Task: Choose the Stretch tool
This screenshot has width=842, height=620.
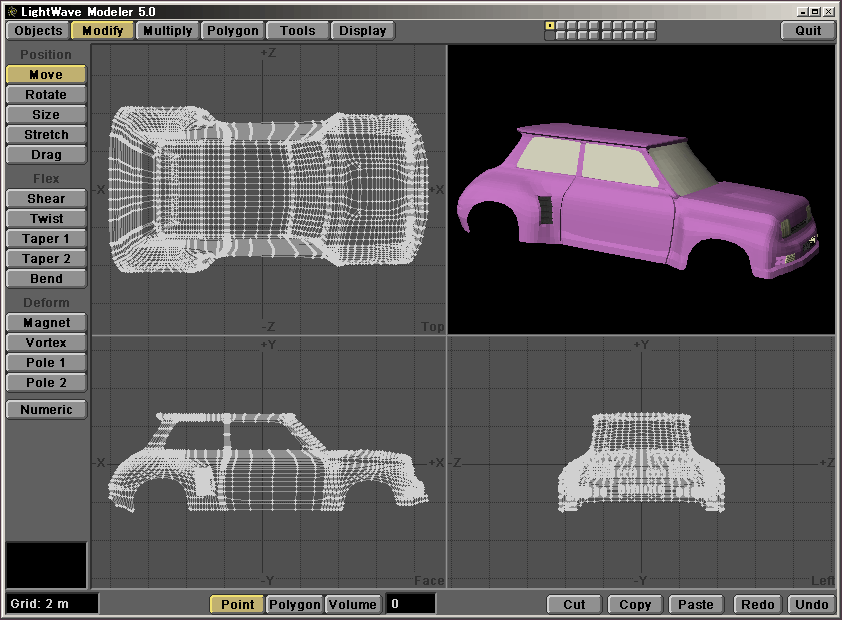Action: [46, 135]
